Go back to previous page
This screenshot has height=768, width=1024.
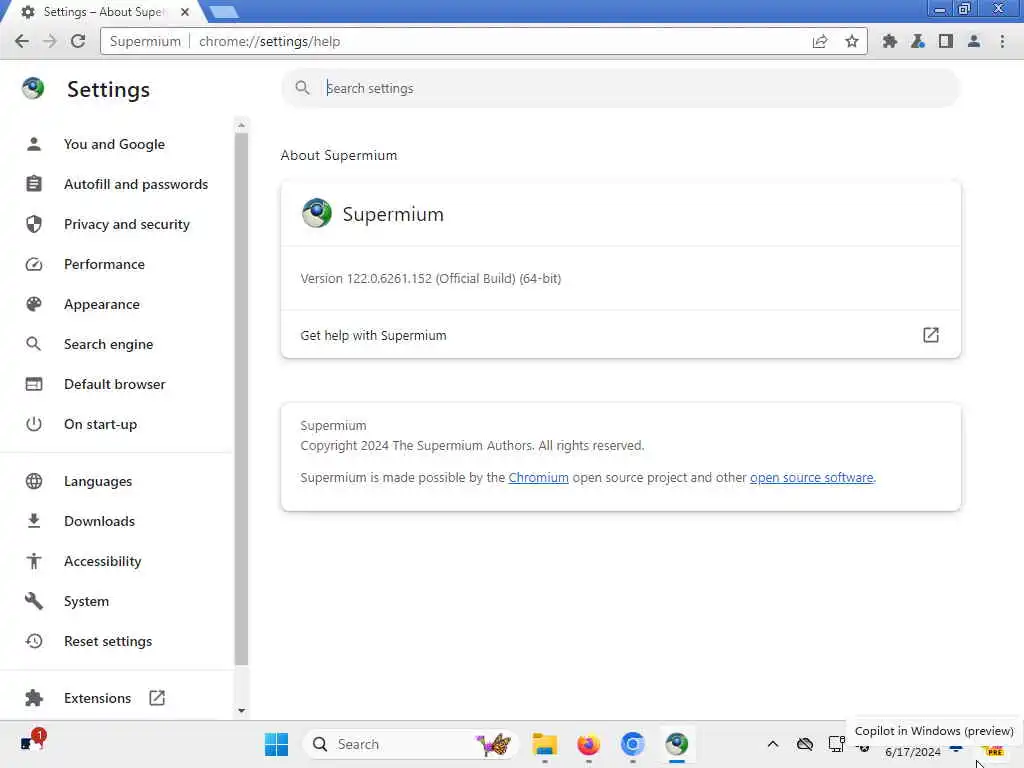(x=22, y=41)
